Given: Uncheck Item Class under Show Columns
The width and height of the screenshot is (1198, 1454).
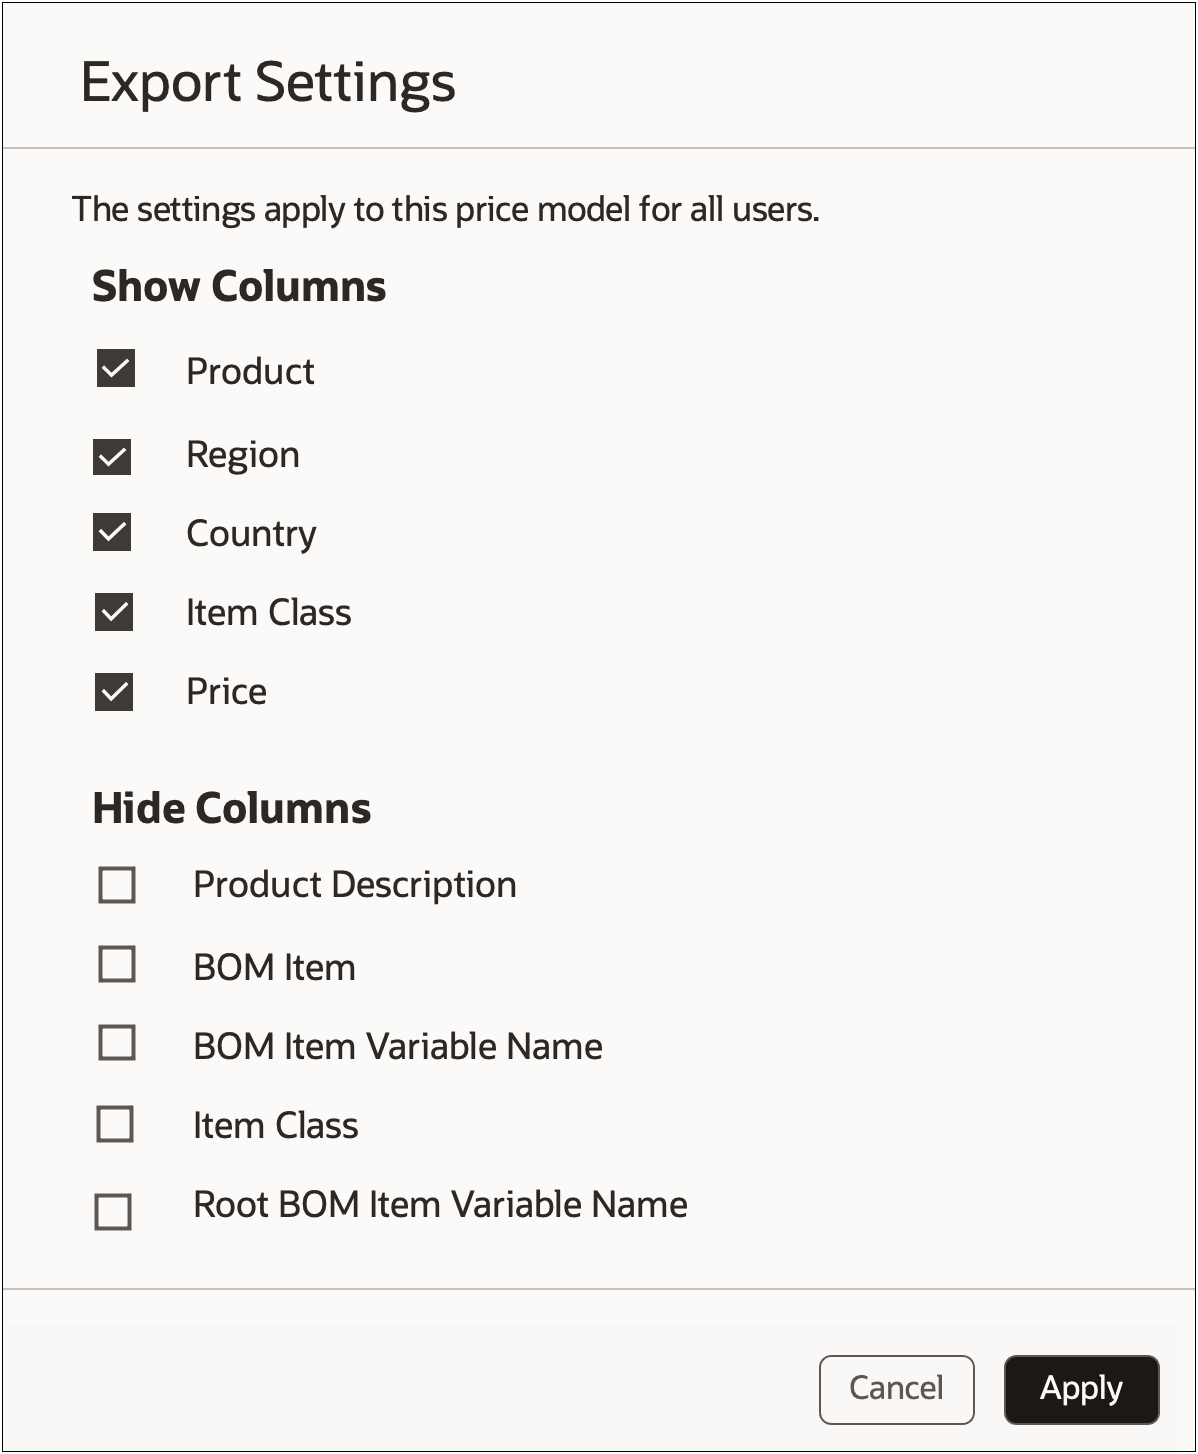Looking at the screenshot, I should (114, 612).
